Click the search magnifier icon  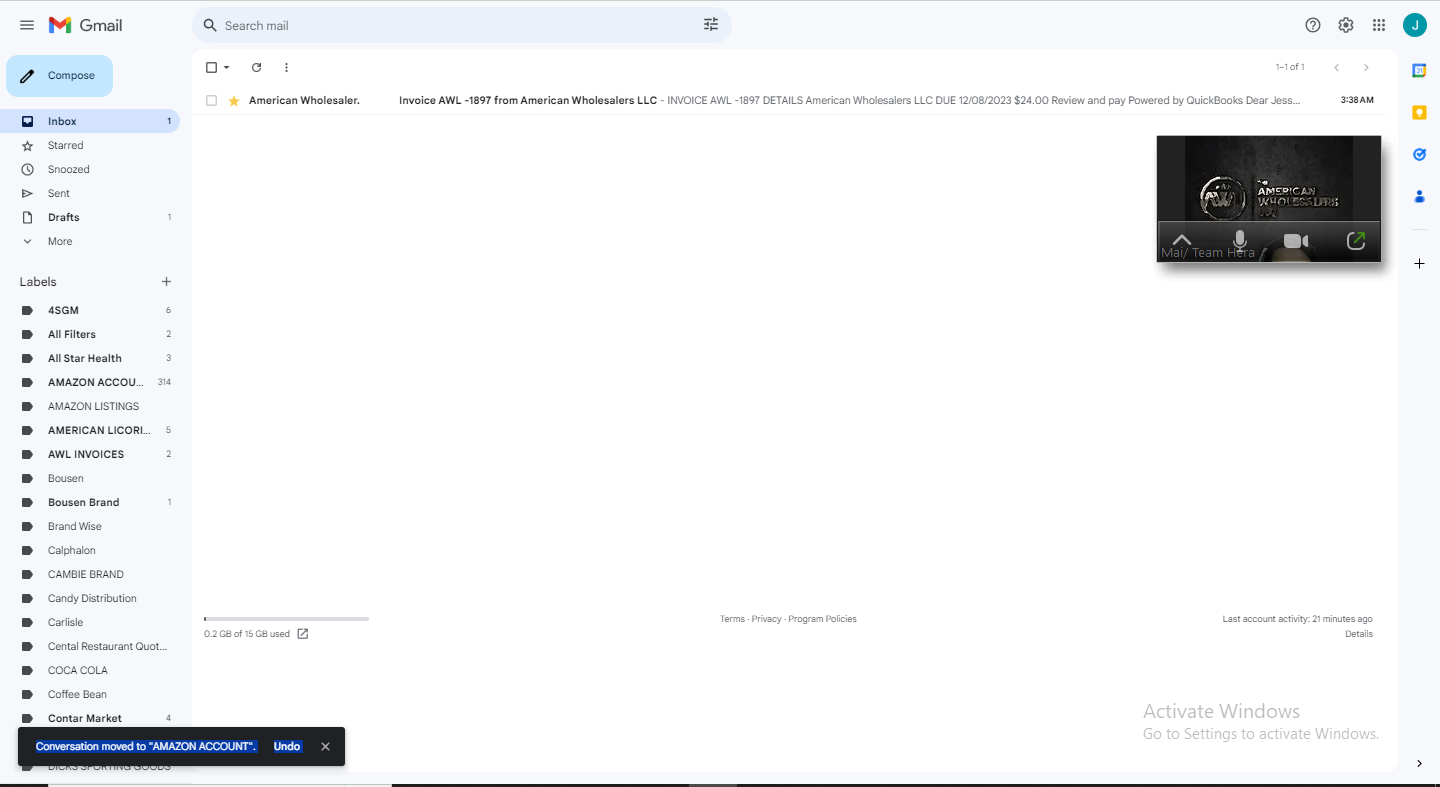tap(210, 25)
